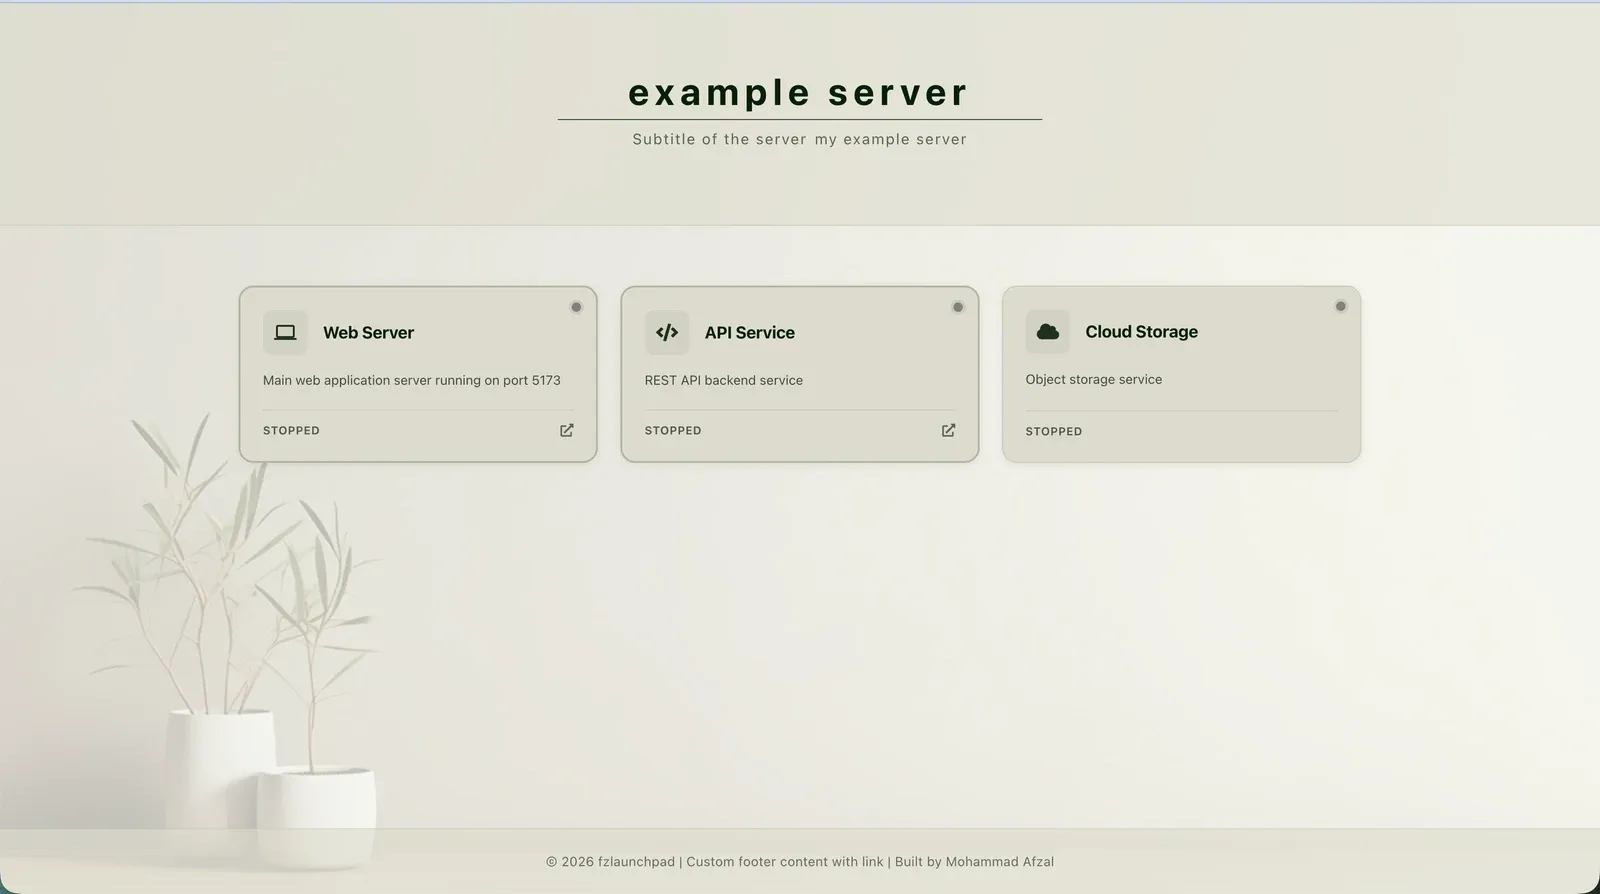Click STOPPED status on Web Server card
Screen dimensions: 1600x894
(291, 431)
